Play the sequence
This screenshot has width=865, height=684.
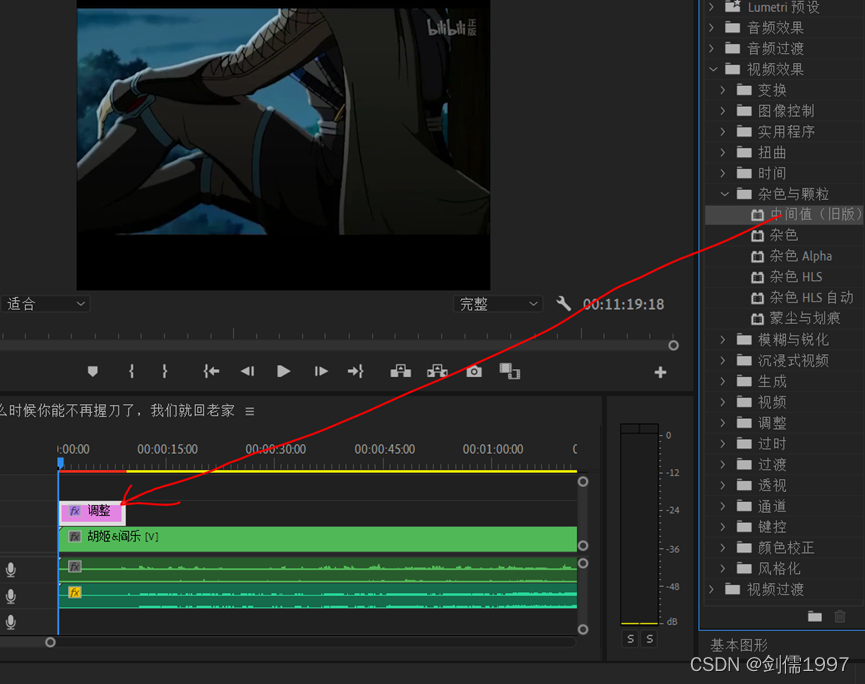pyautogui.click(x=284, y=371)
